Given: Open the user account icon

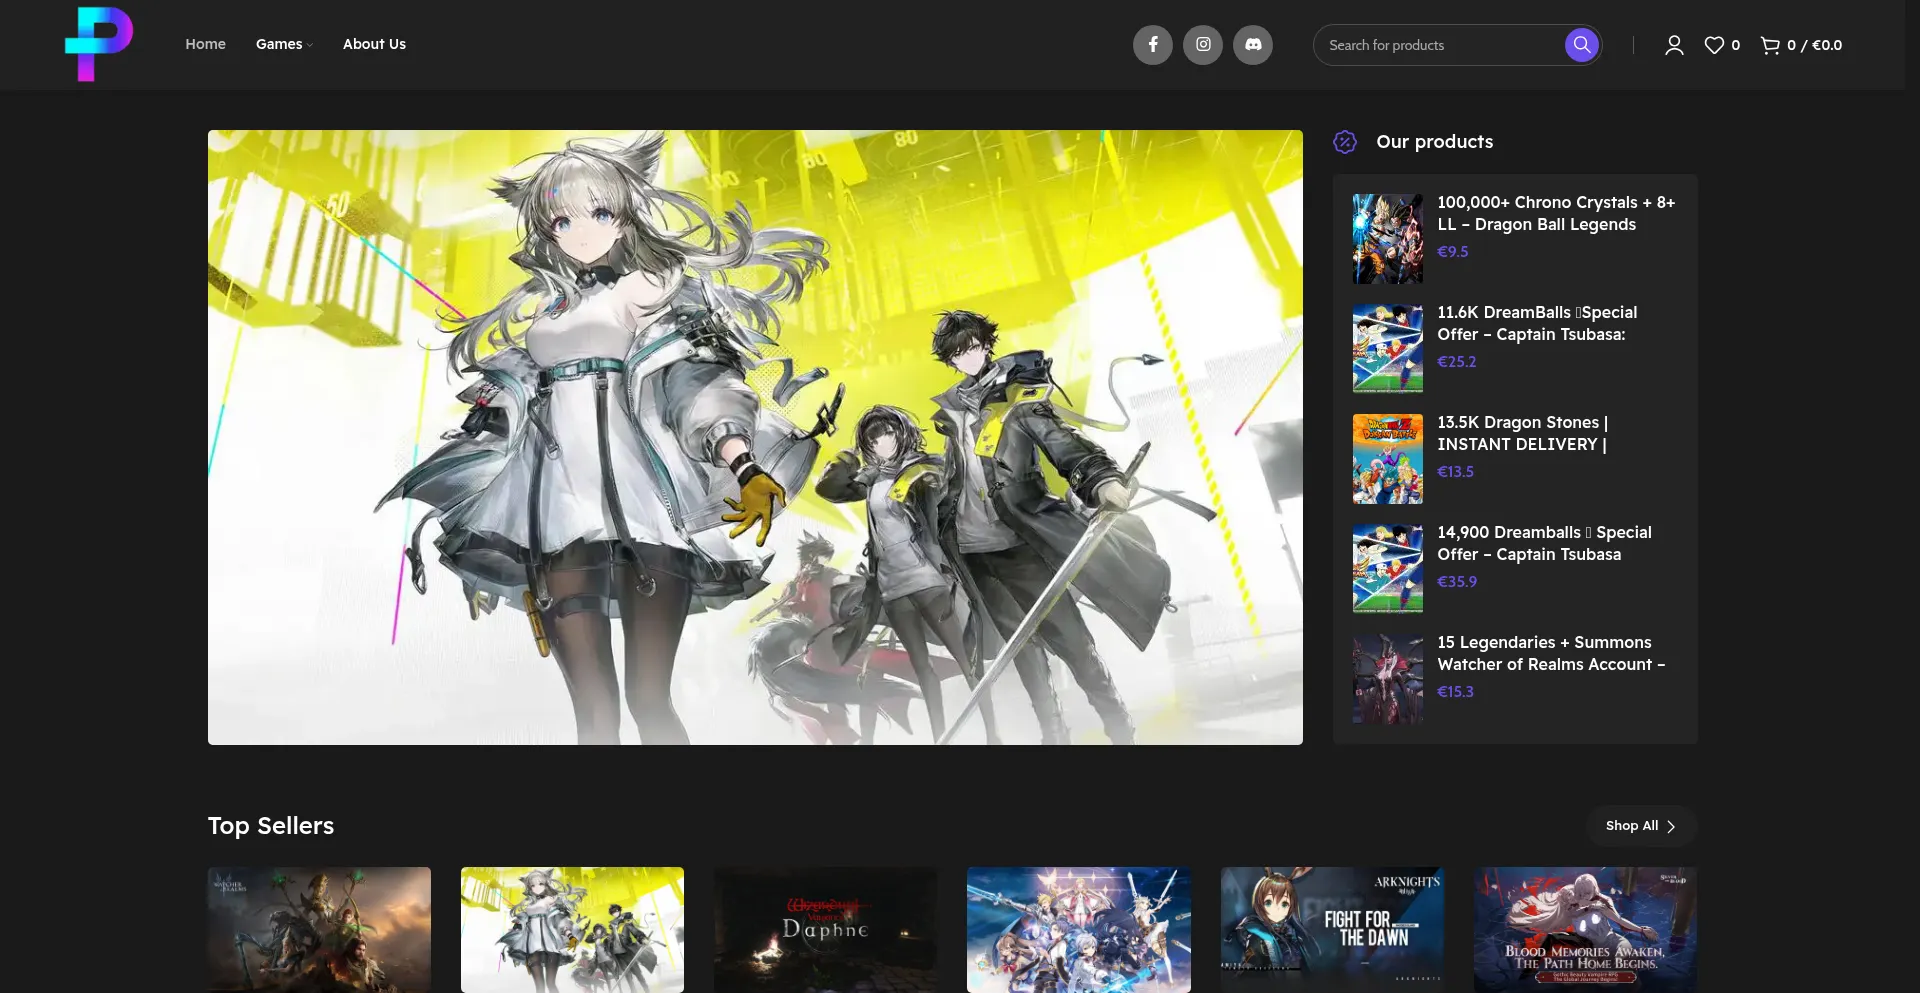Looking at the screenshot, I should (1674, 45).
